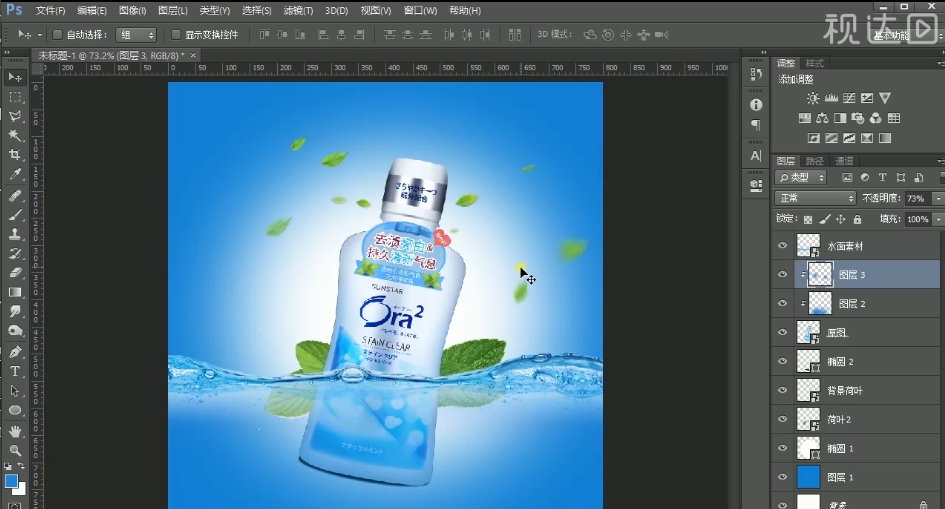Open the Character panel icon
Image resolution: width=945 pixels, height=509 pixels.
756,155
